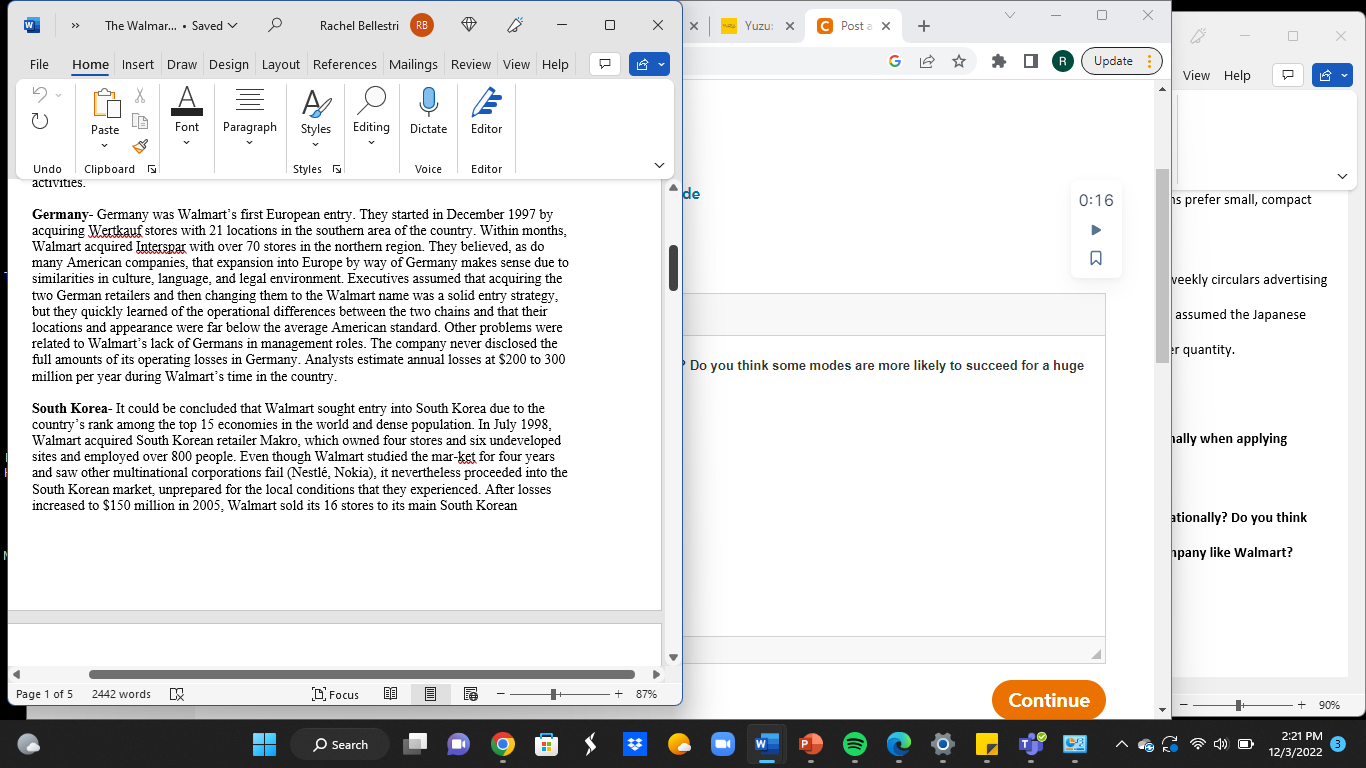Expand the Paragraph group dropdown
The height and width of the screenshot is (768, 1366).
point(250,142)
